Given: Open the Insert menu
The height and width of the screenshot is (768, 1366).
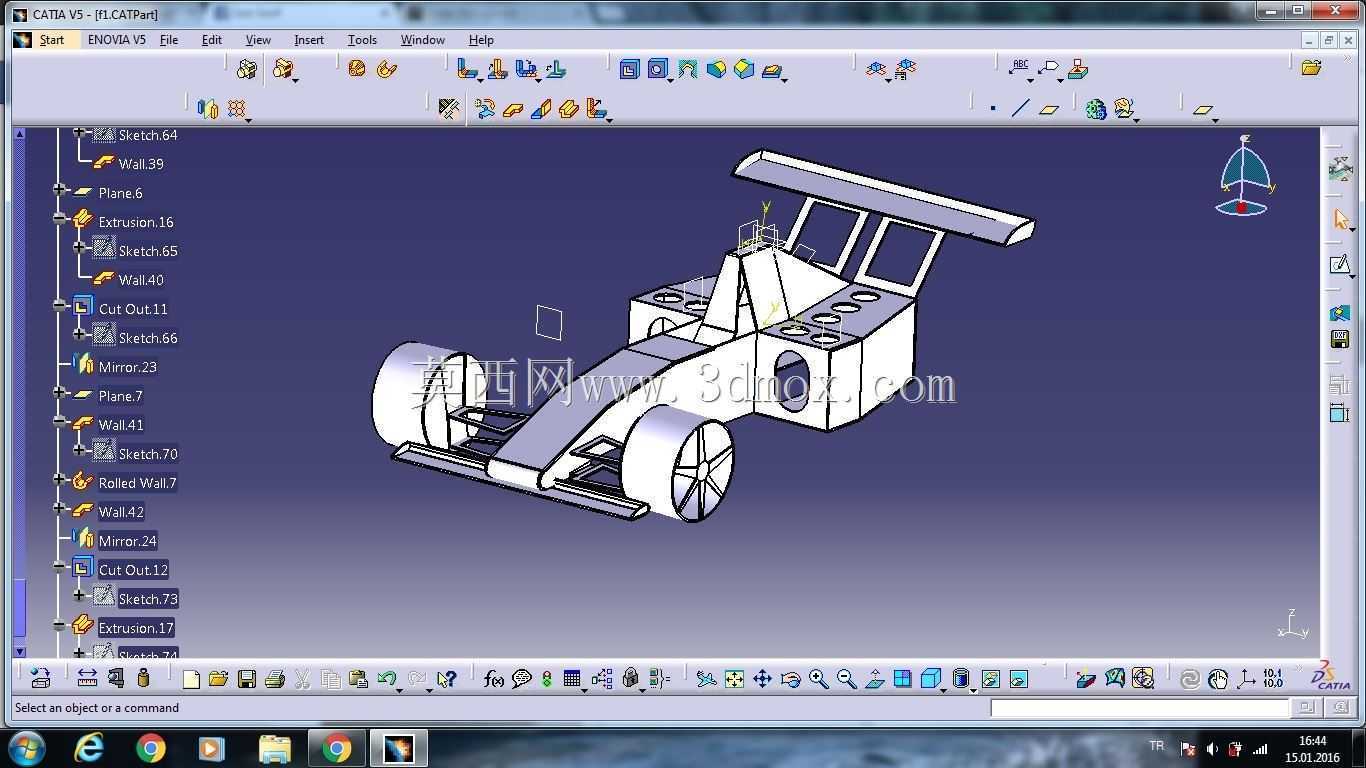Looking at the screenshot, I should [x=309, y=40].
